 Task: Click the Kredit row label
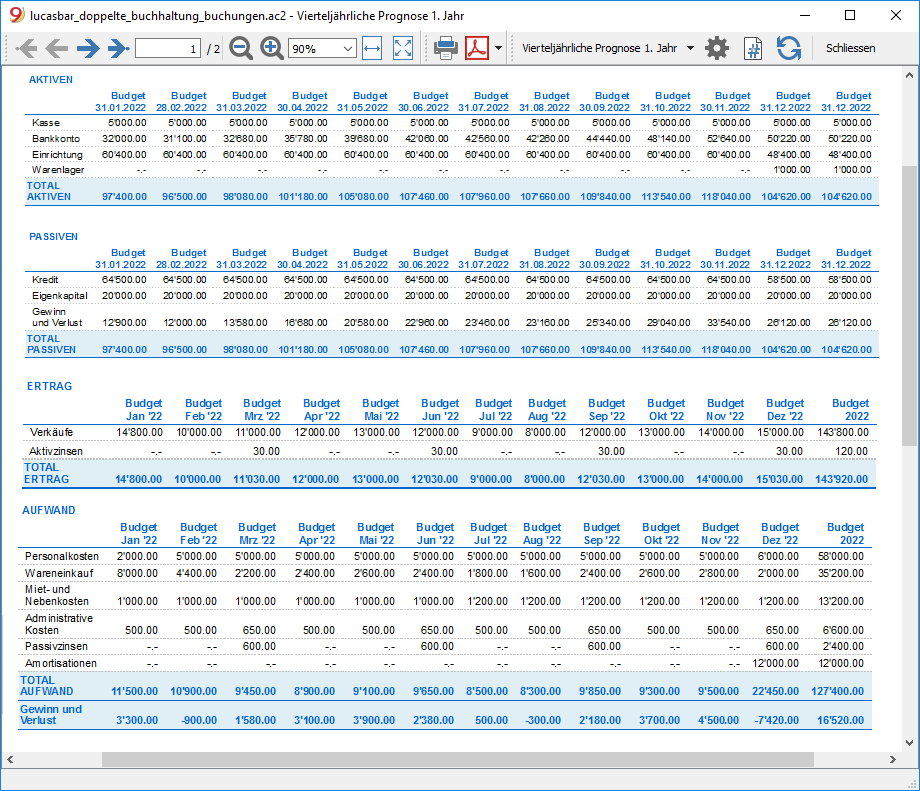point(45,279)
